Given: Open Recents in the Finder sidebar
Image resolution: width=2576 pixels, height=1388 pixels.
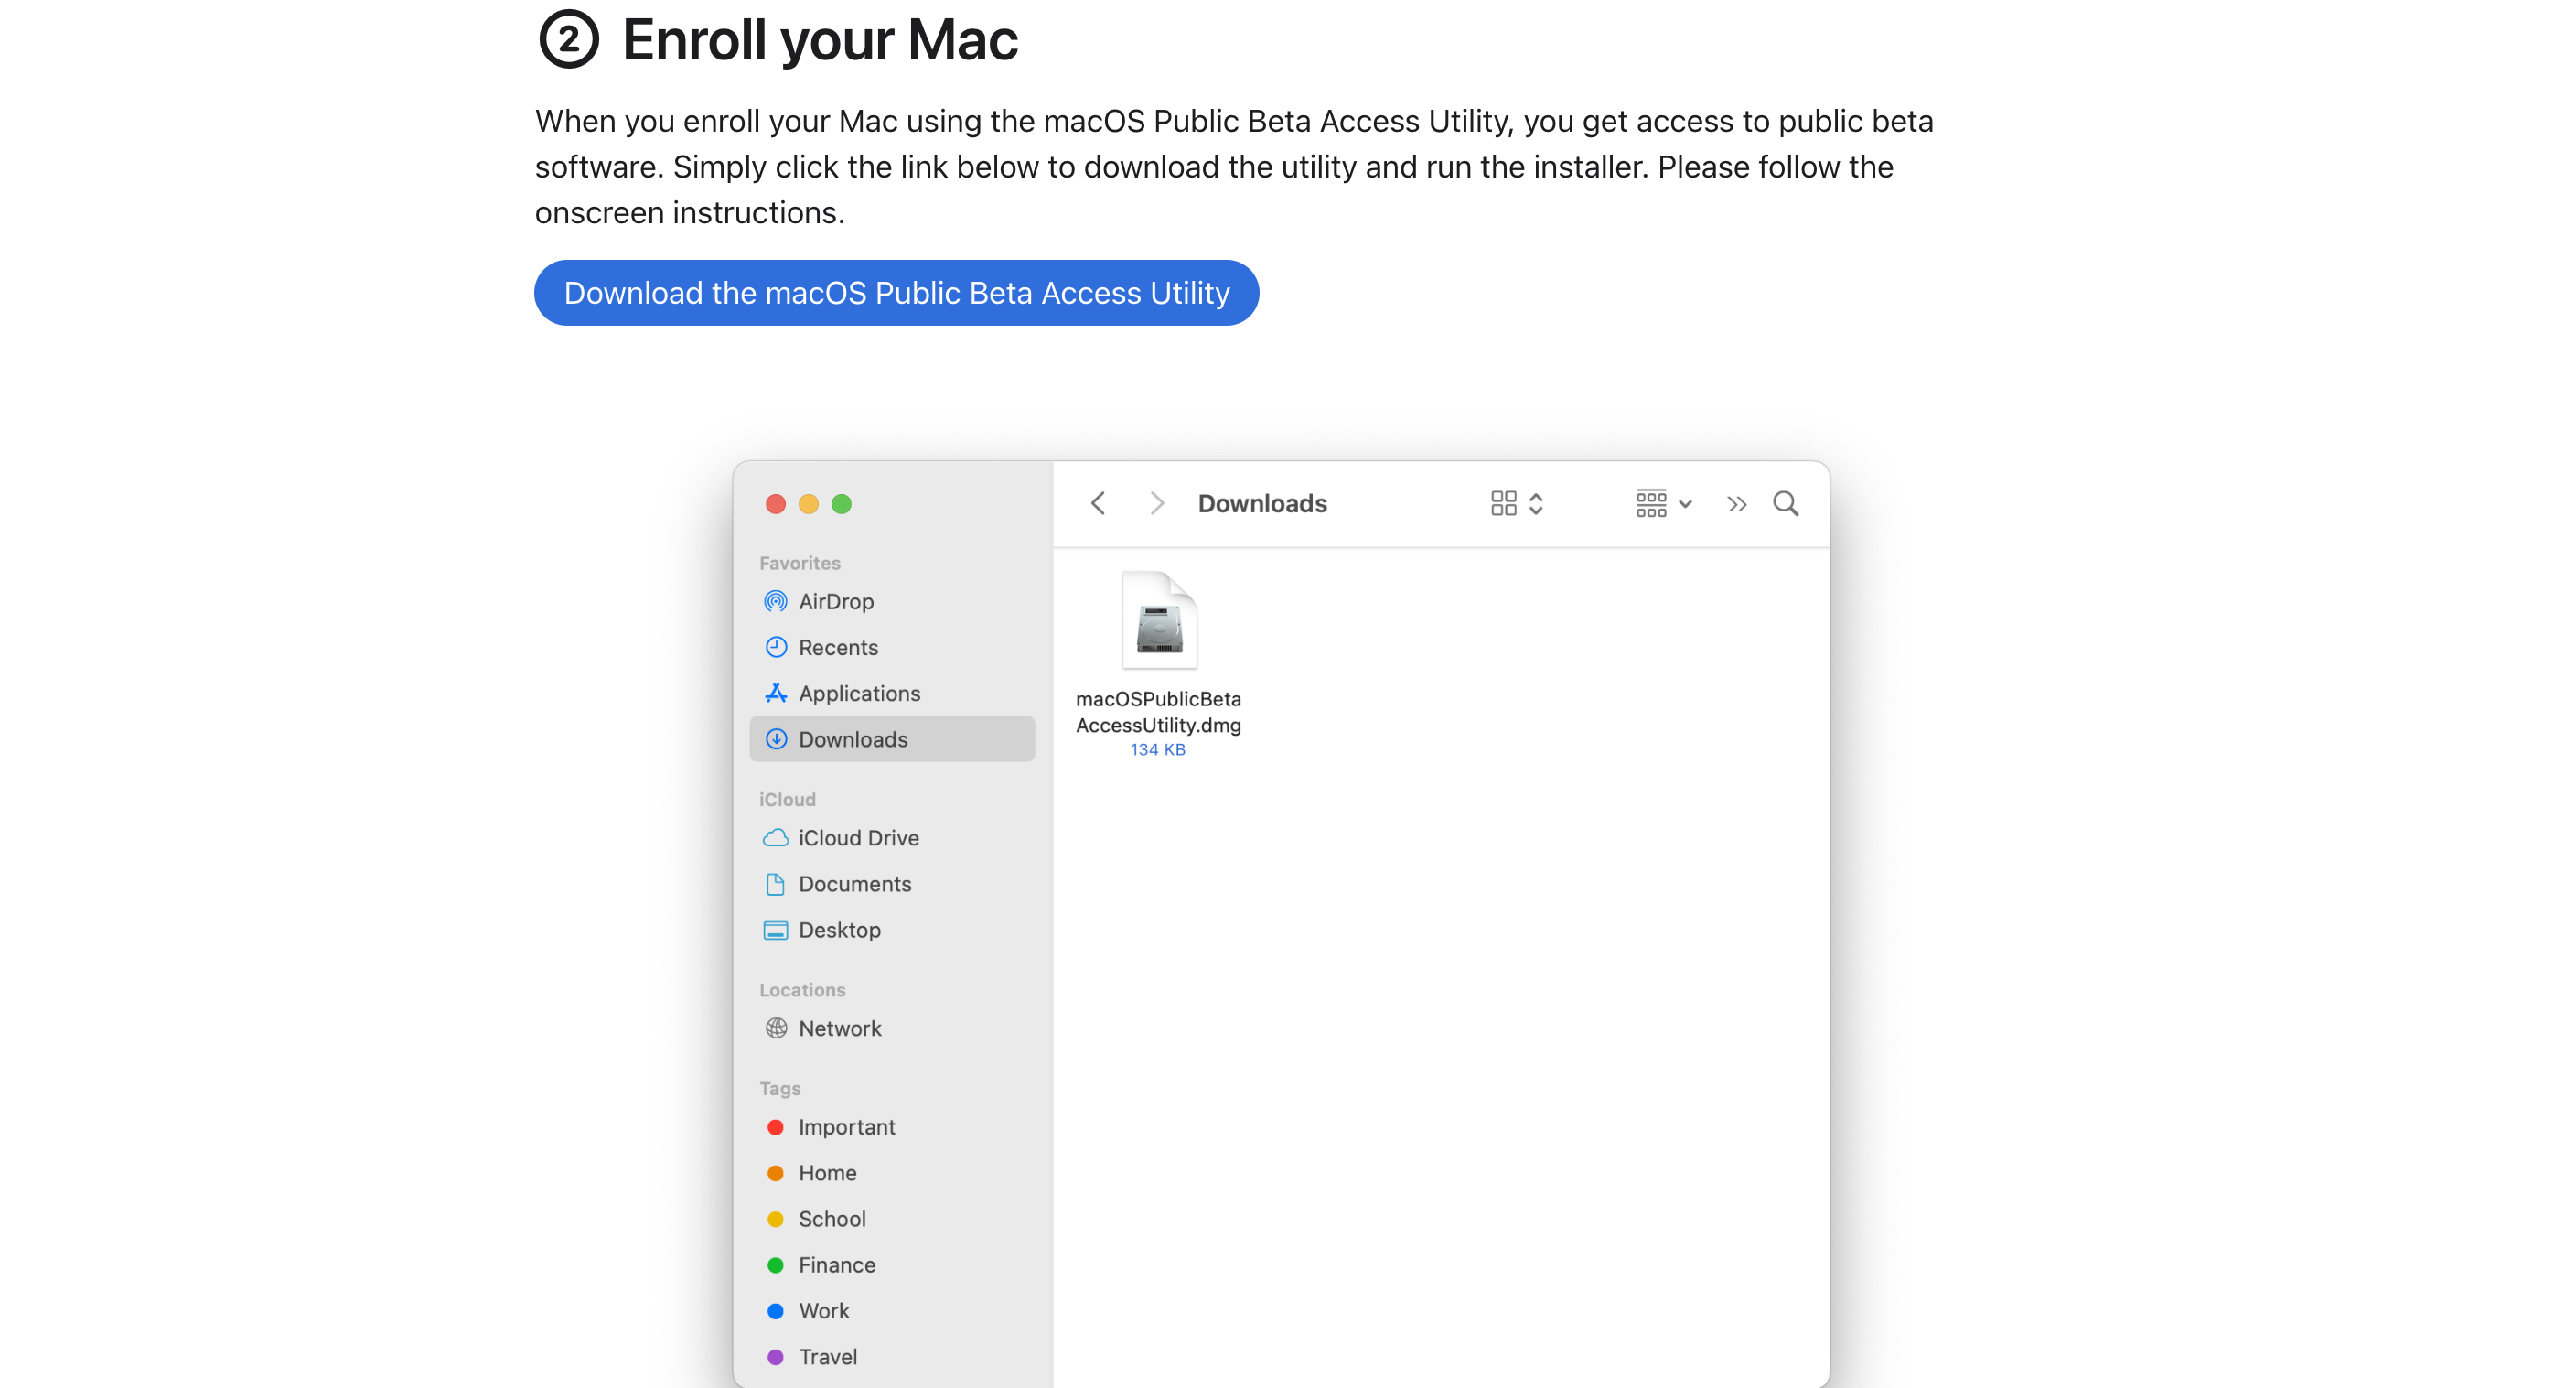Looking at the screenshot, I should tap(892, 647).
